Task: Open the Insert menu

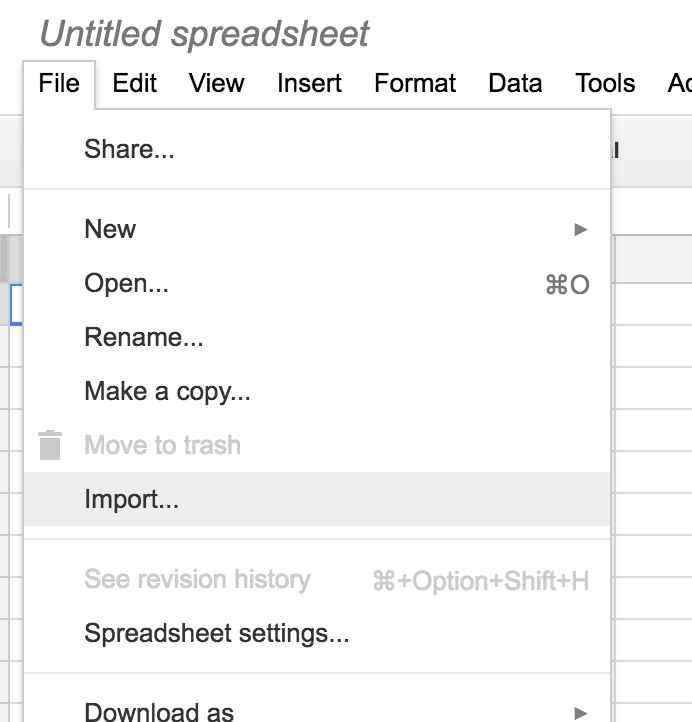Action: pyautogui.click(x=309, y=83)
